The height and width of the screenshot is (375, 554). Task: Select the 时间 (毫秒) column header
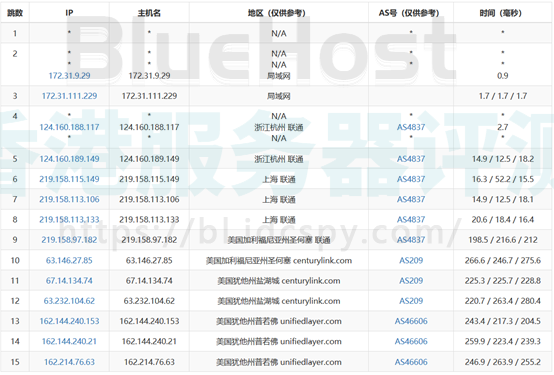tap(503, 13)
